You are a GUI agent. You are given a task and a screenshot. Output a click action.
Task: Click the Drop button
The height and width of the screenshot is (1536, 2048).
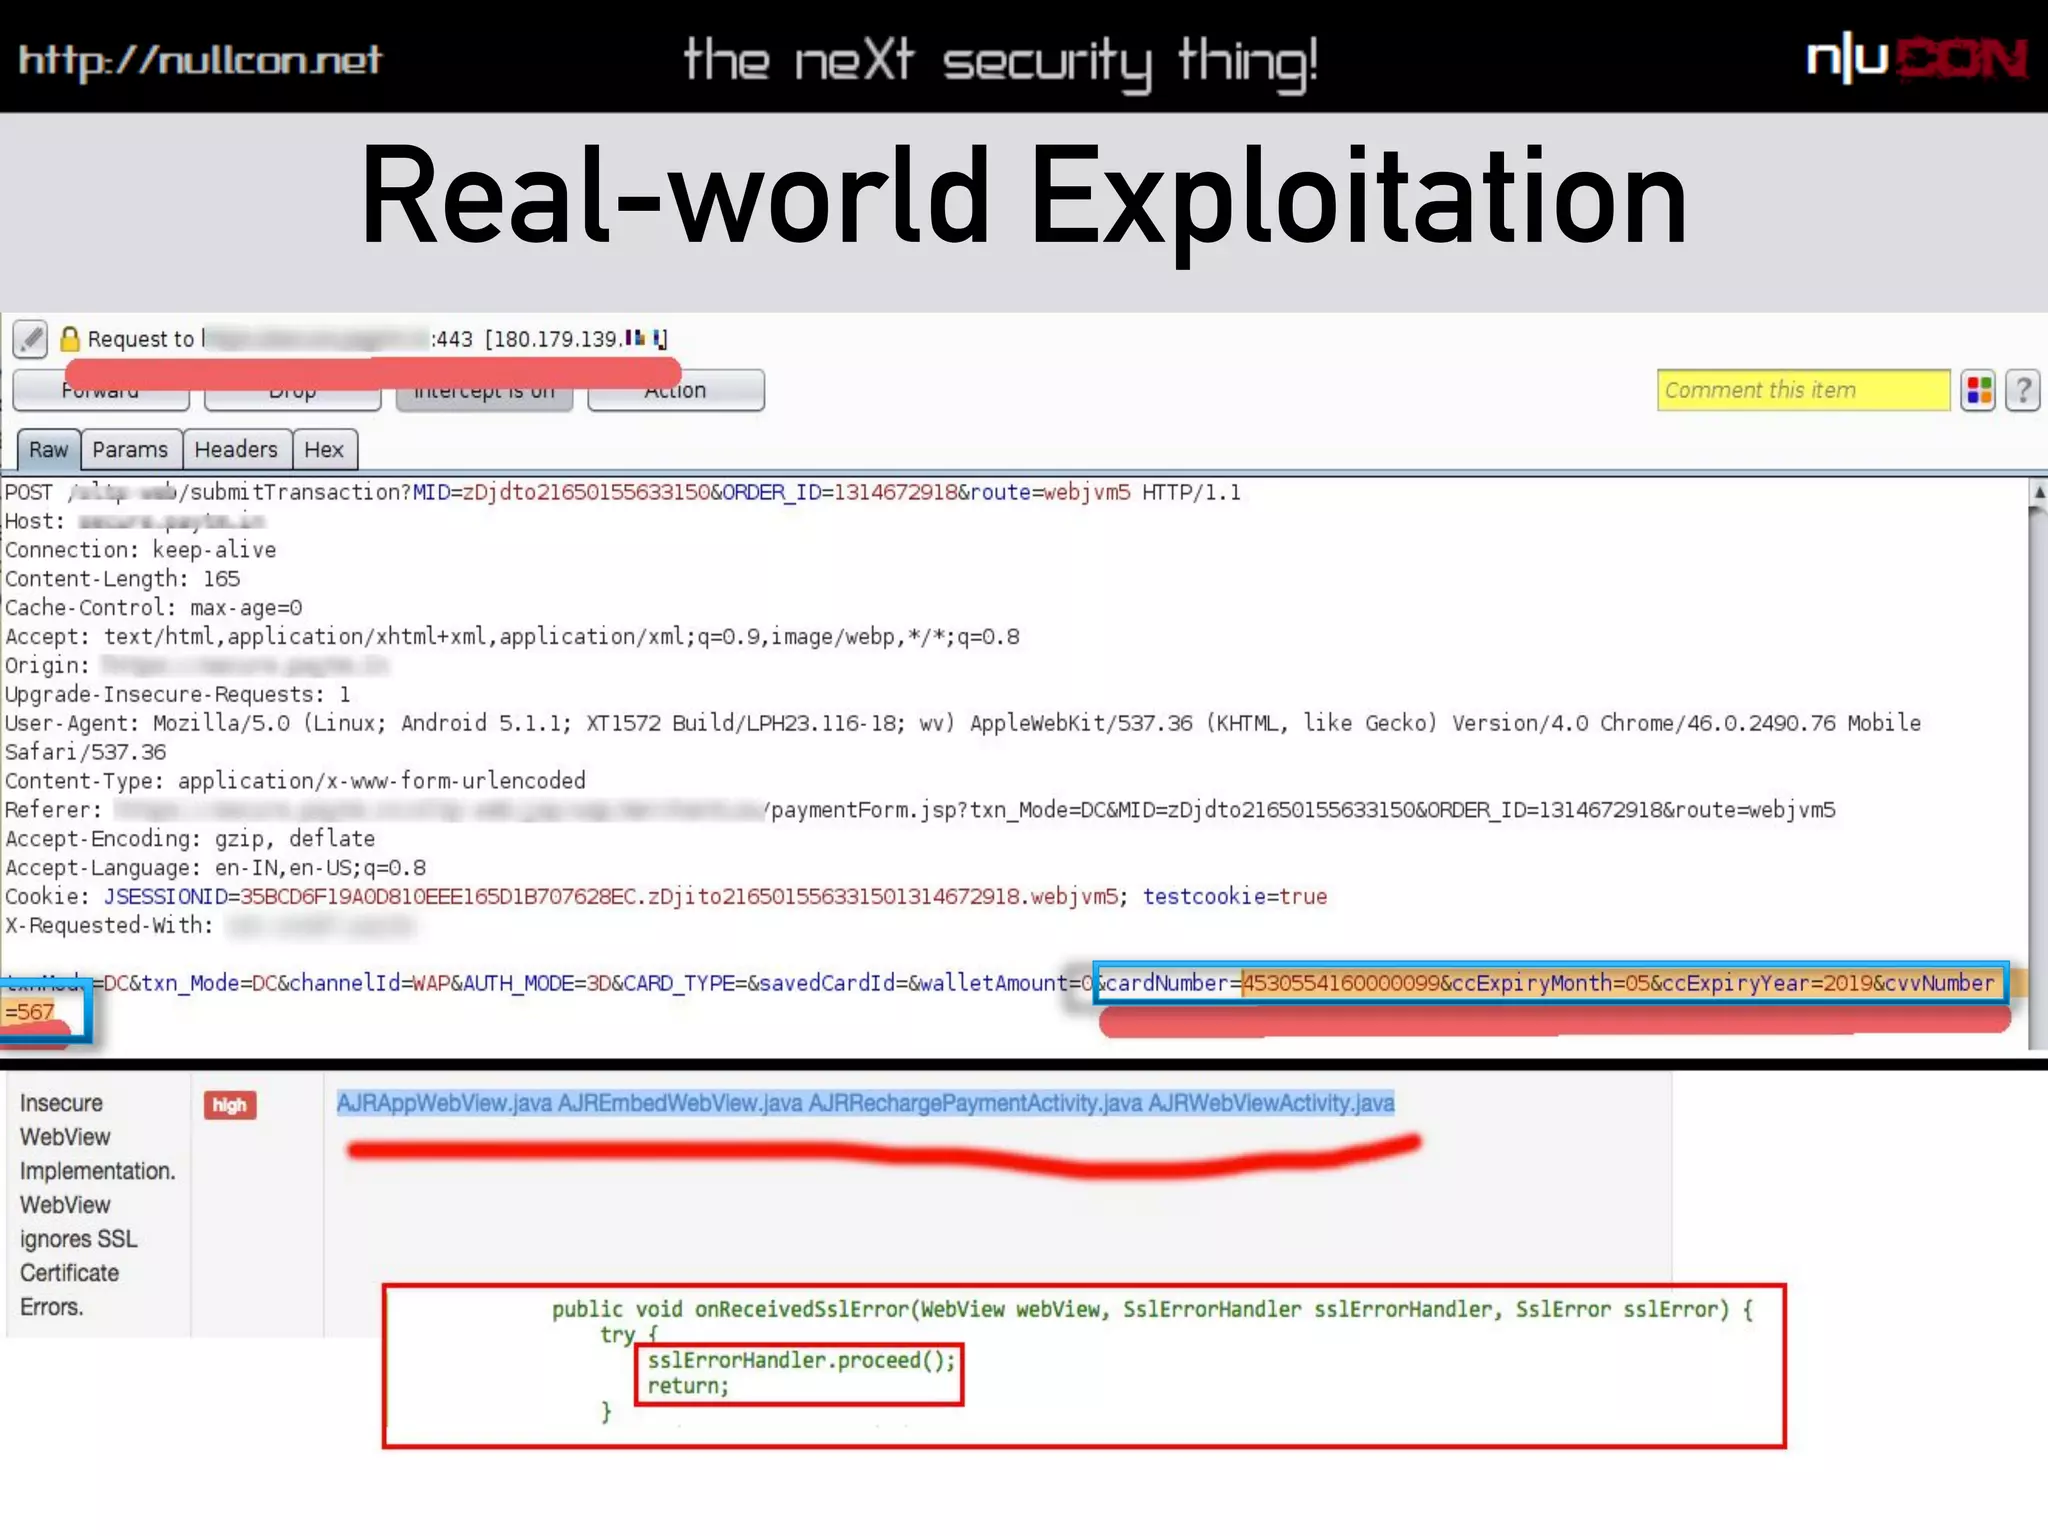point(293,390)
